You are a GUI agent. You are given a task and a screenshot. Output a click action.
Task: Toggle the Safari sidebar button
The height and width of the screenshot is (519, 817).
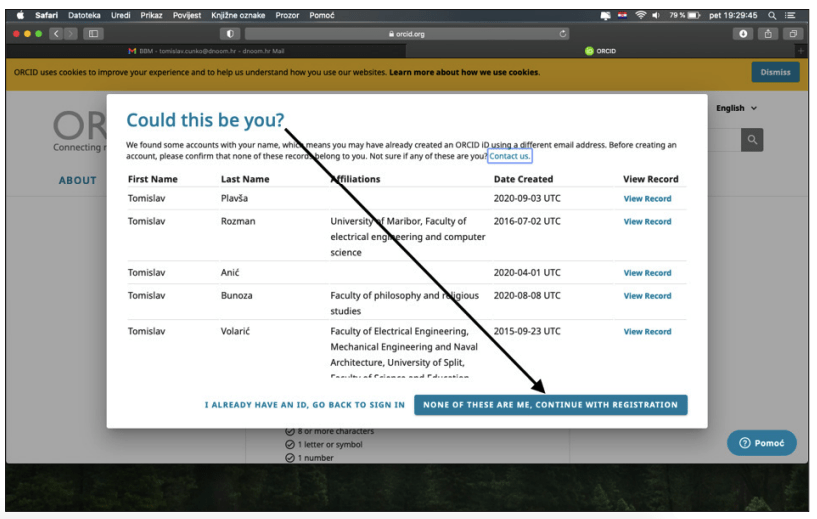tap(93, 34)
